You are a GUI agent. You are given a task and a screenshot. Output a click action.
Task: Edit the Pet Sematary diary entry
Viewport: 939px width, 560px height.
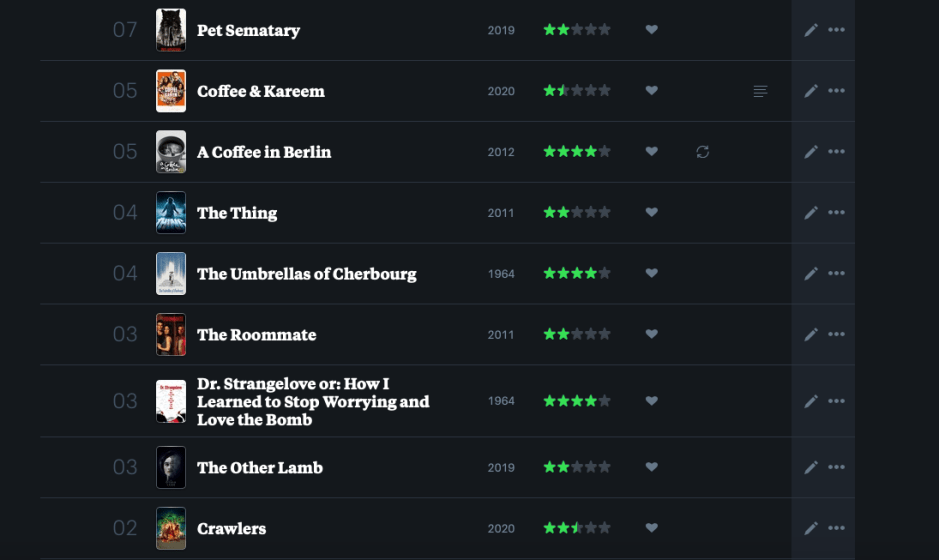coord(811,30)
